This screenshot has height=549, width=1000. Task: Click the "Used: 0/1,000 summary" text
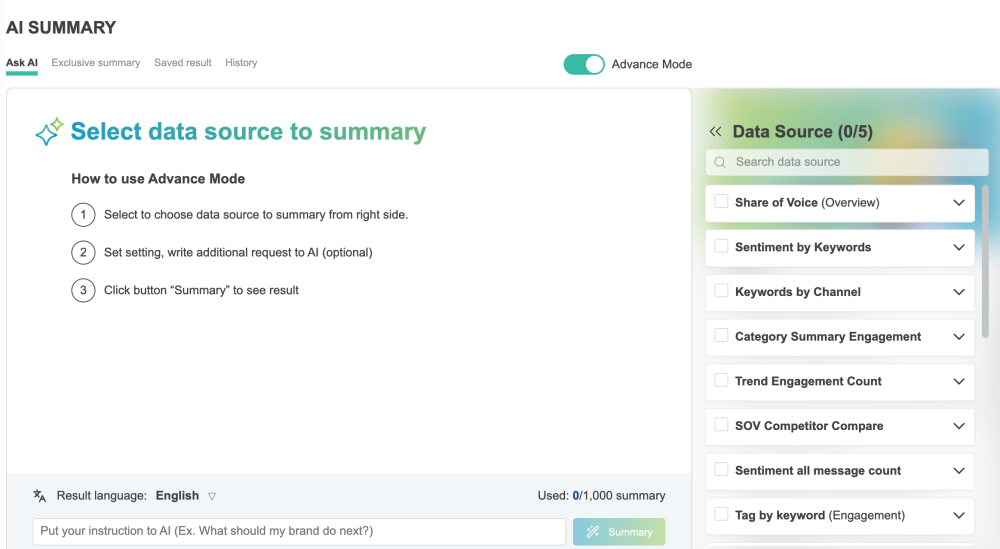coord(601,495)
